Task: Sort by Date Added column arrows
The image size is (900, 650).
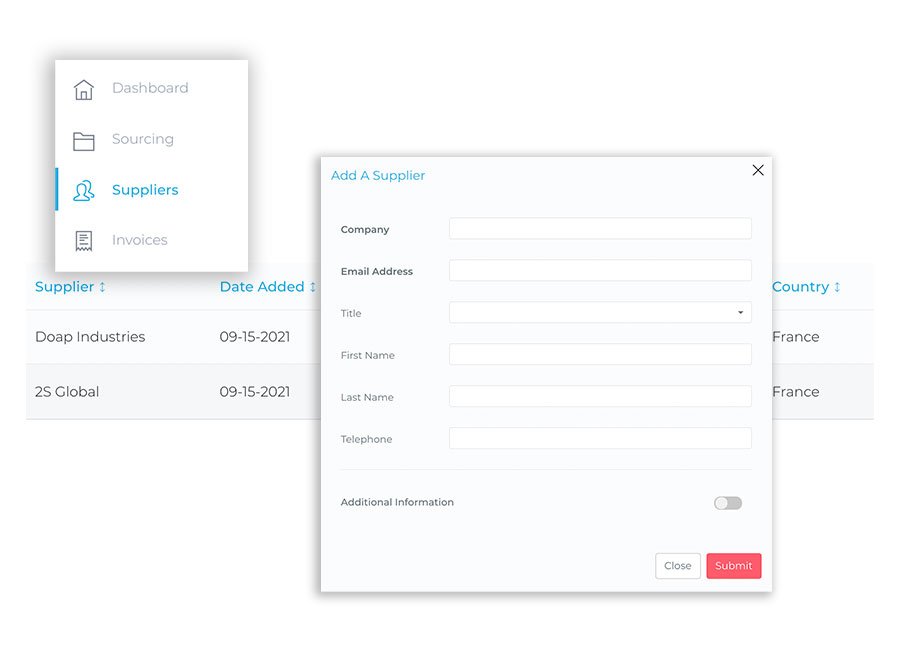Action: (312, 287)
